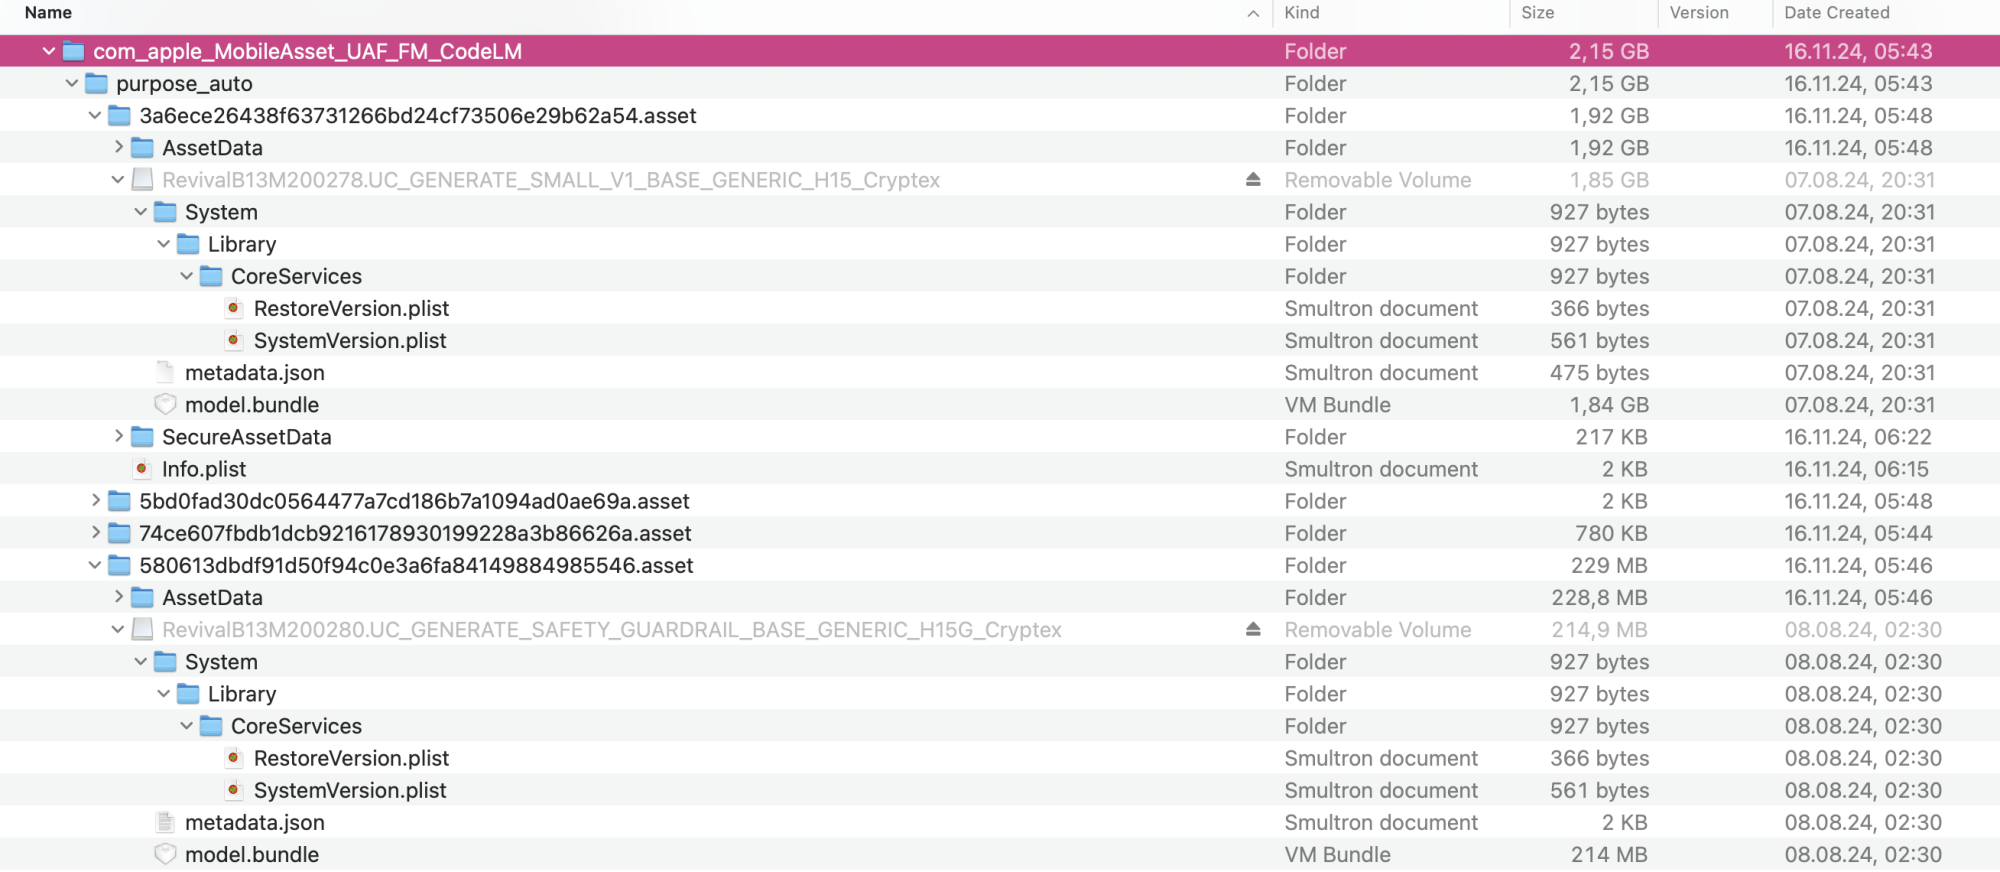Click the System folder icon dated 07.08.24
The image size is (2000, 872).
165,212
